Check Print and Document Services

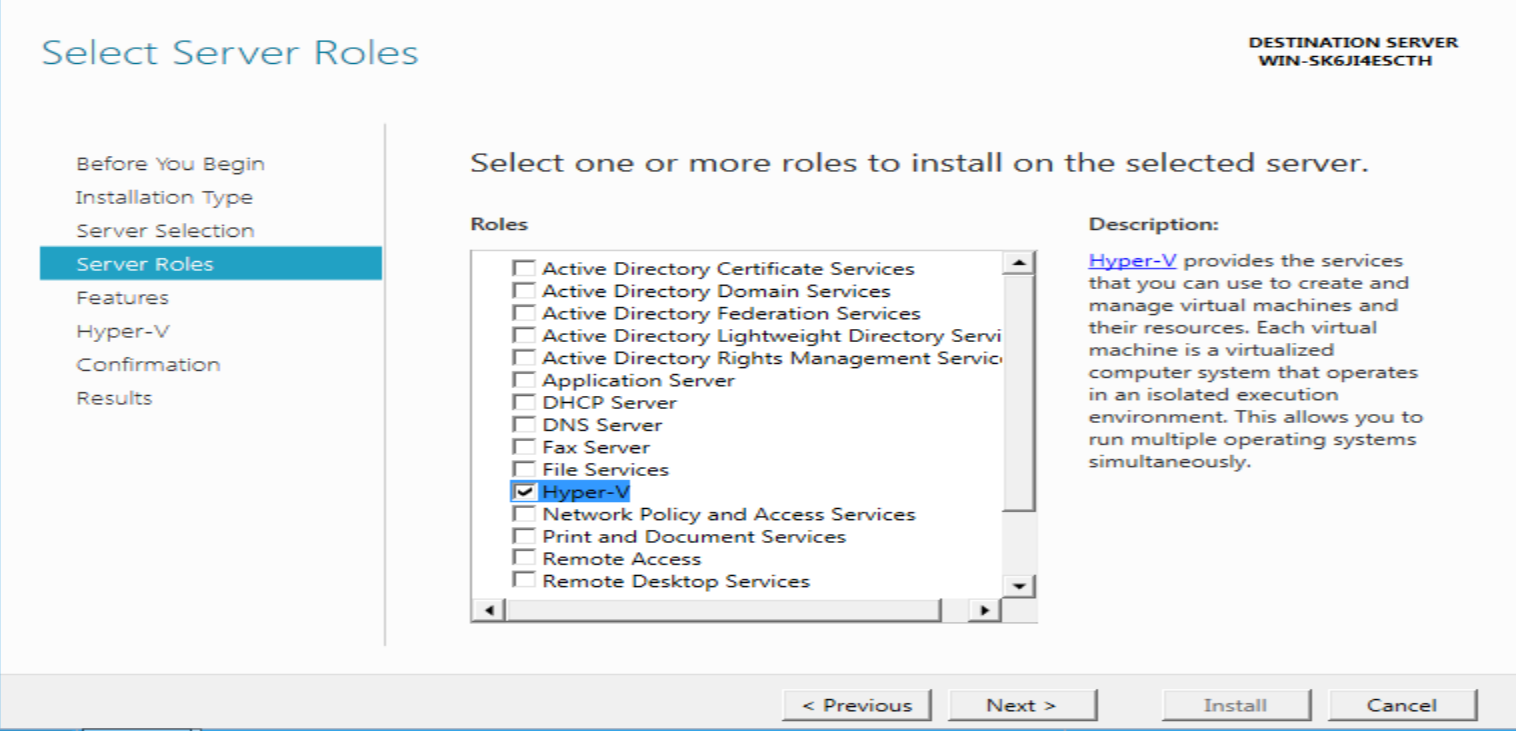pyautogui.click(x=523, y=537)
